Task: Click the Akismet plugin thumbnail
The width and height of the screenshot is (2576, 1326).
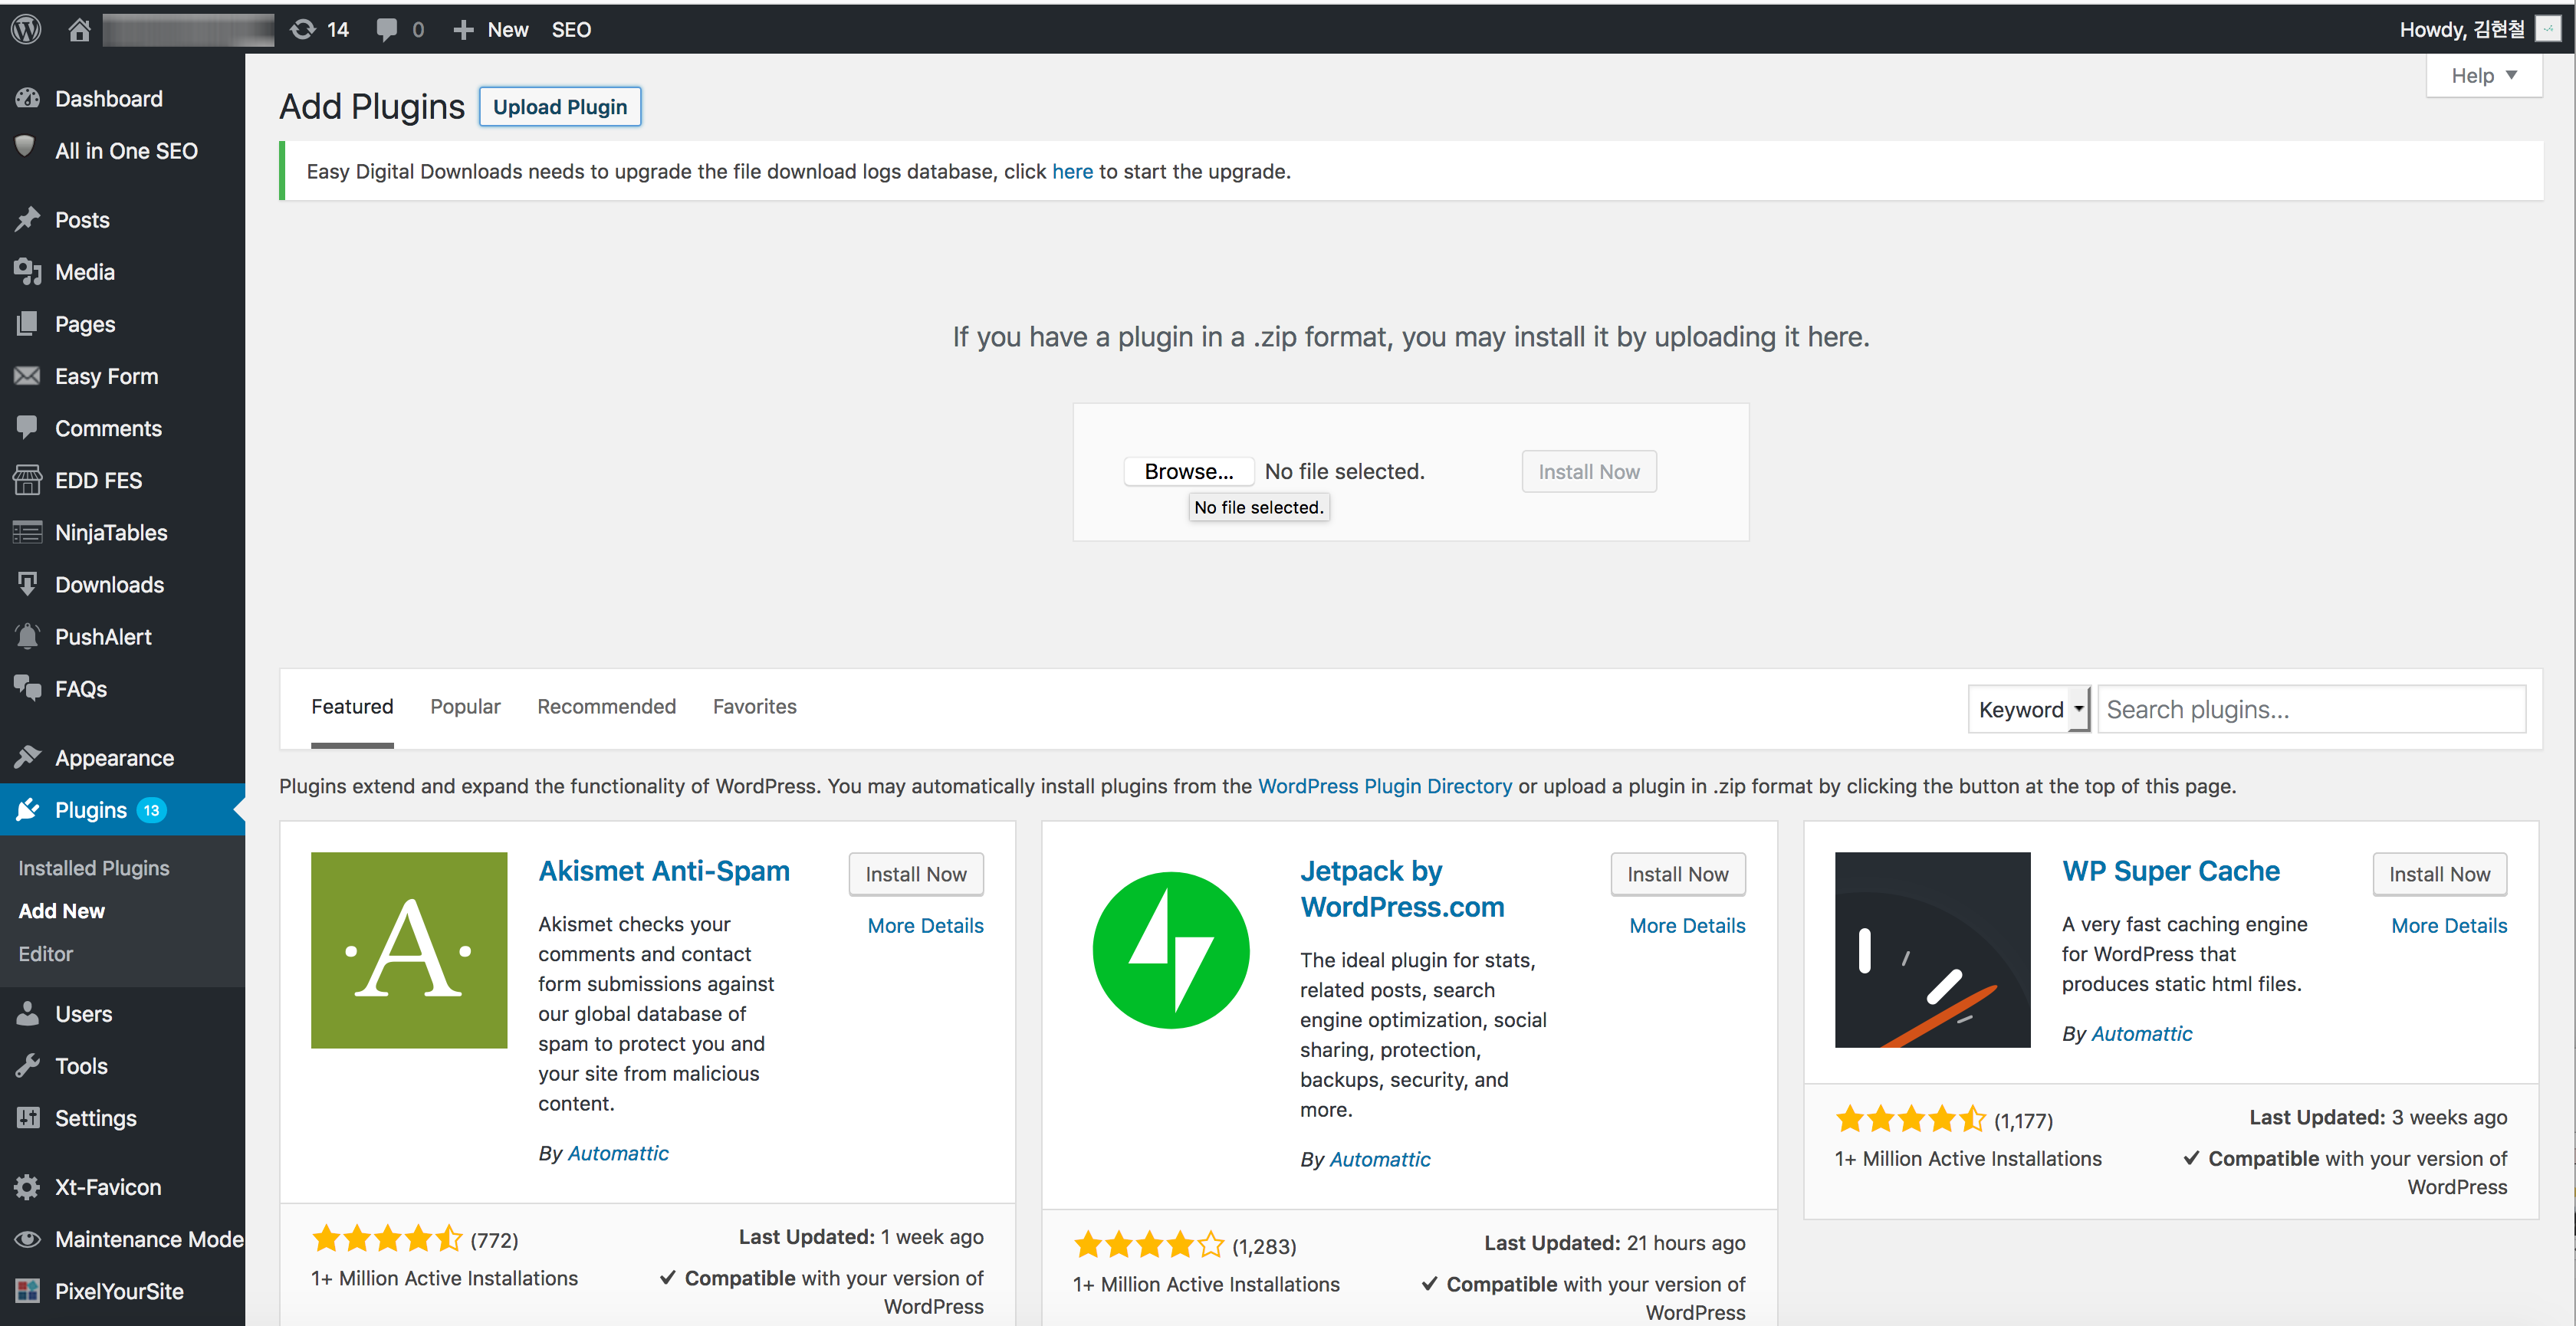Action: click(x=409, y=950)
